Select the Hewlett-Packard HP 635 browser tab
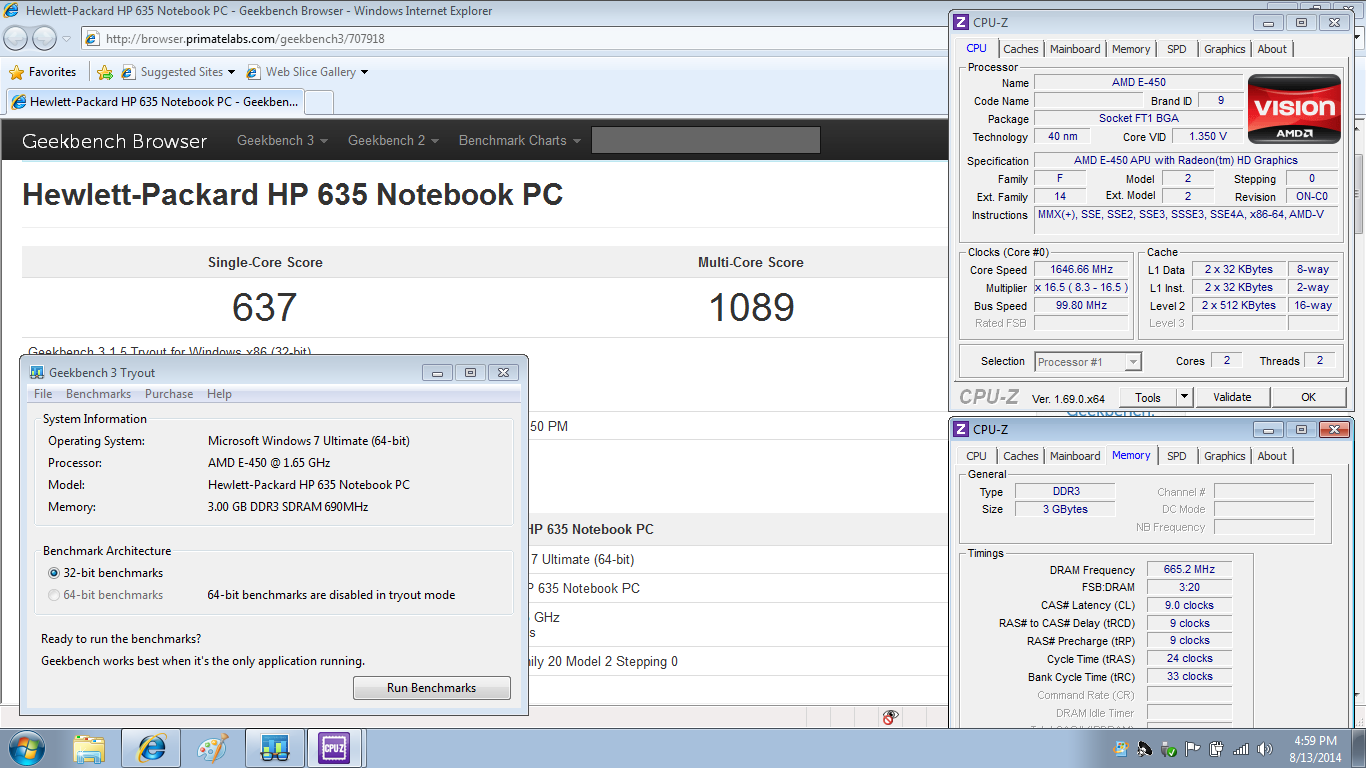 [x=154, y=102]
